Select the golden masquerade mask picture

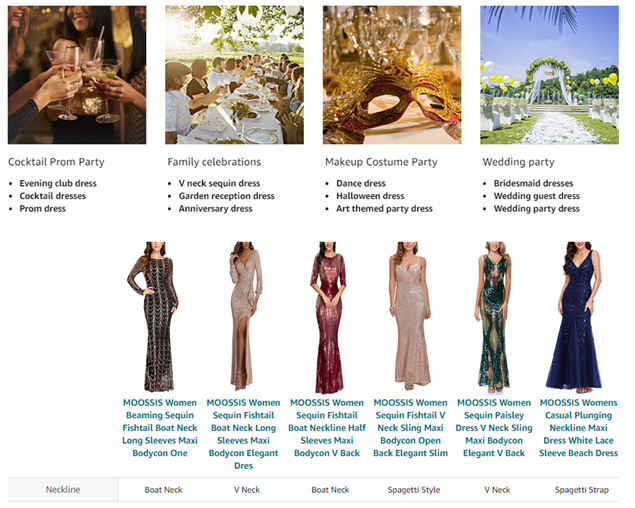pyautogui.click(x=392, y=75)
